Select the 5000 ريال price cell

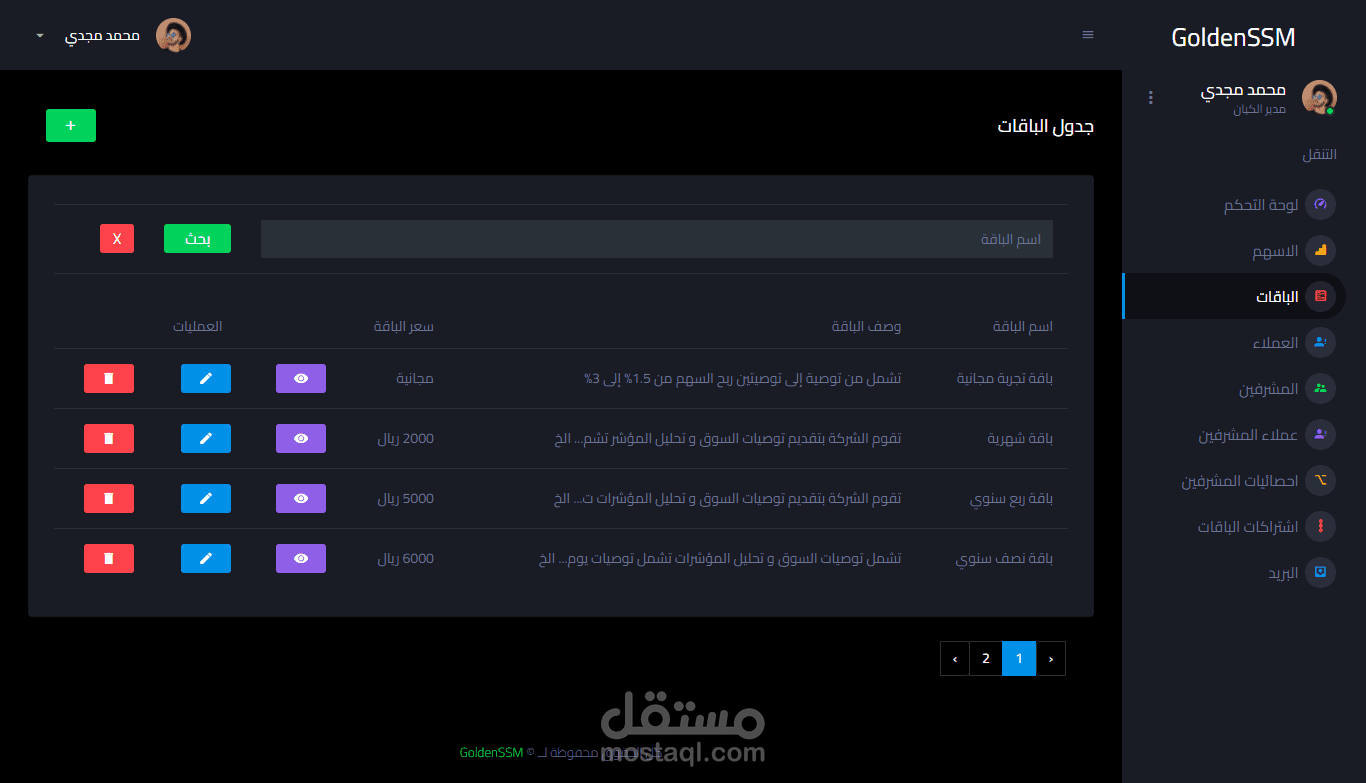[405, 499]
